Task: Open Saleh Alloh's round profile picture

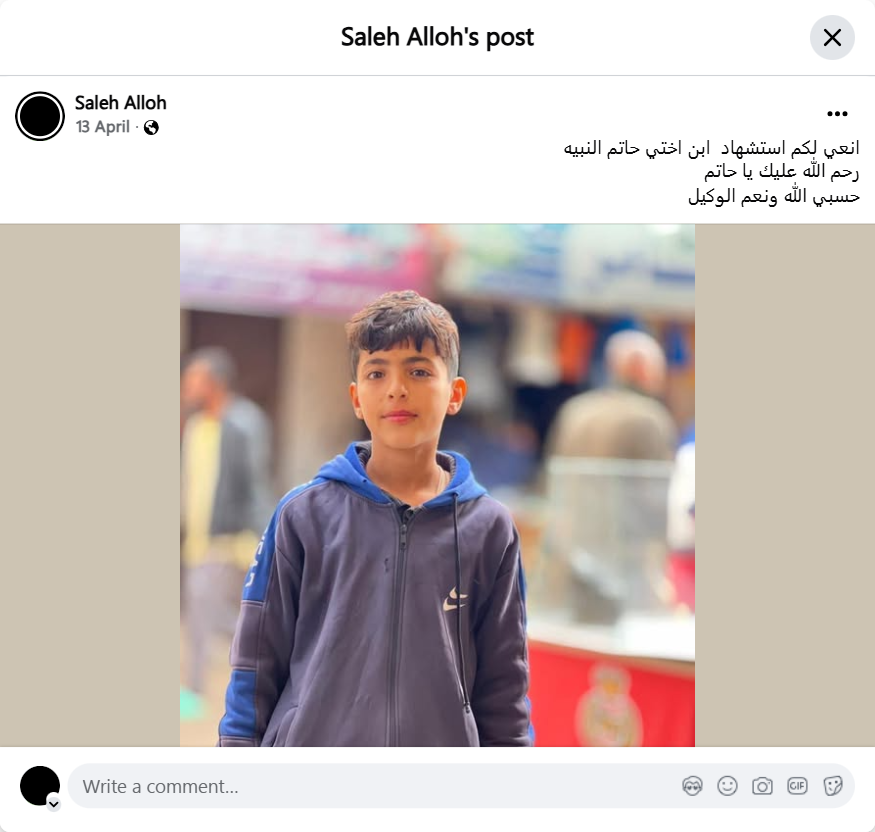Action: pyautogui.click(x=40, y=116)
